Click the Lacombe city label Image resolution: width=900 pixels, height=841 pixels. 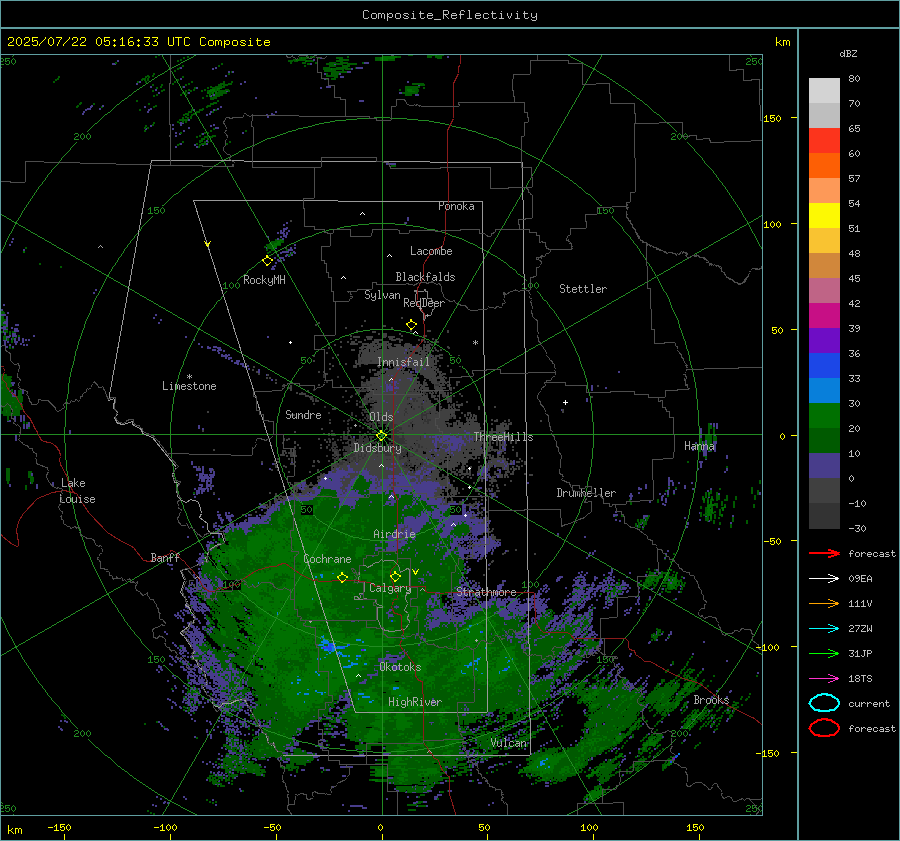point(431,251)
